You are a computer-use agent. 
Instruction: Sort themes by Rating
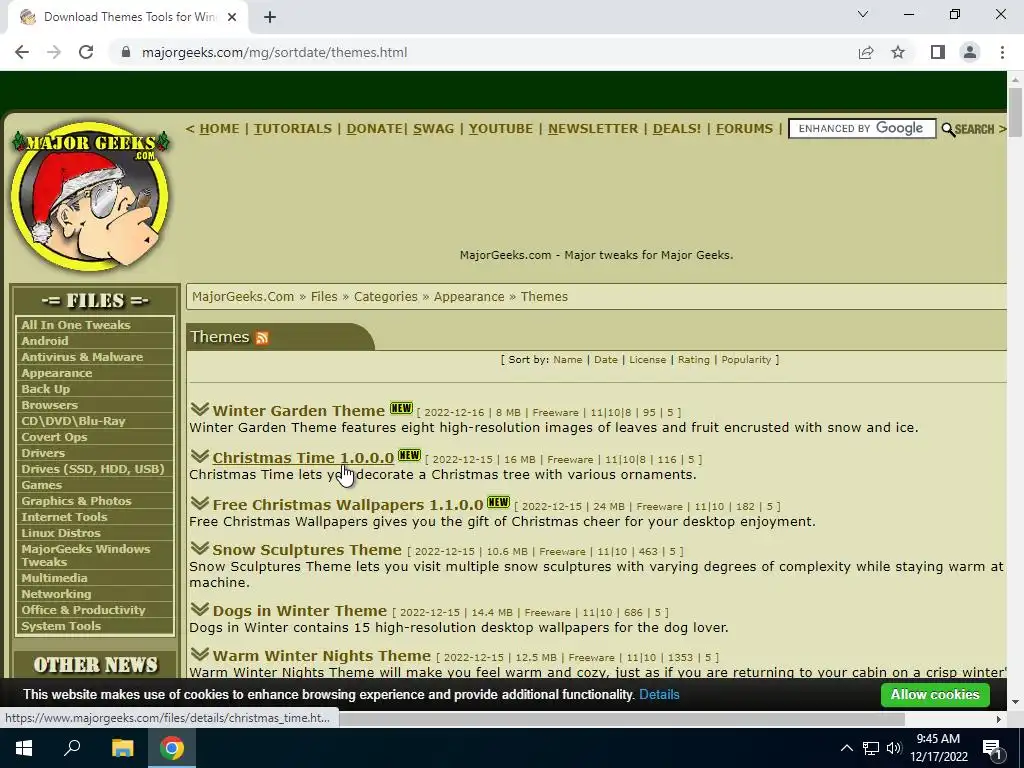click(x=694, y=360)
